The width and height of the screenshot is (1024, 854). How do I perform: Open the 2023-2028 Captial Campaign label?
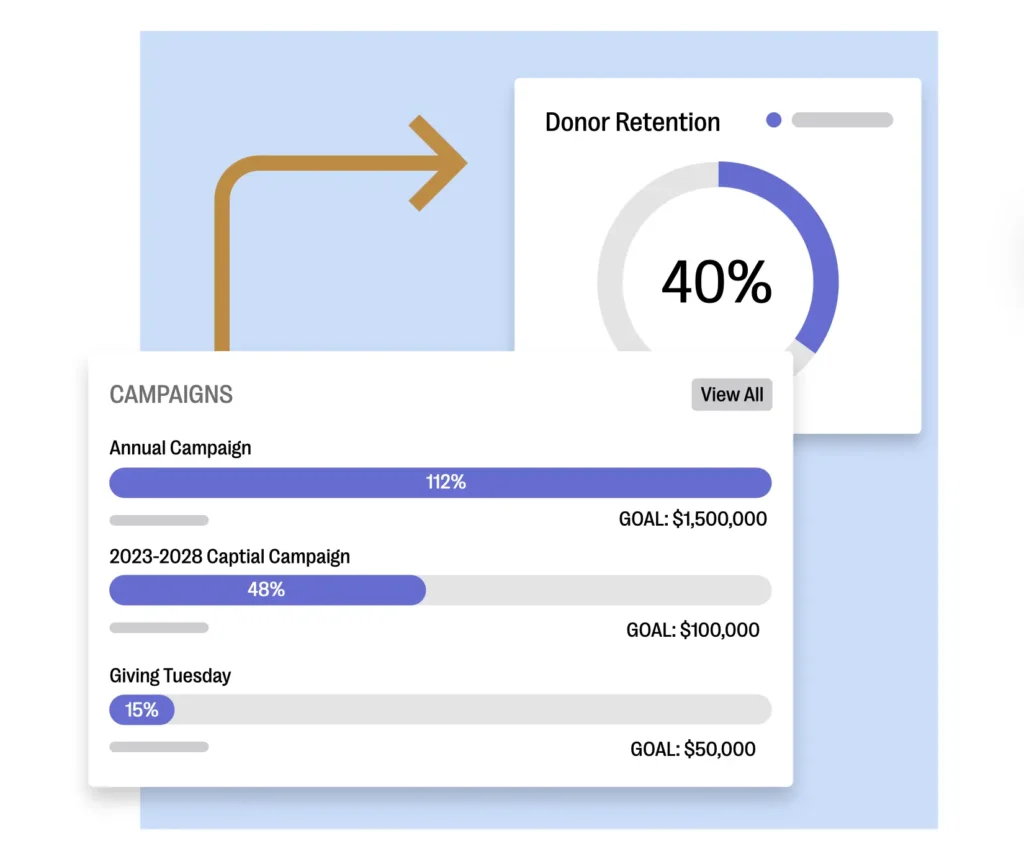coord(230,556)
